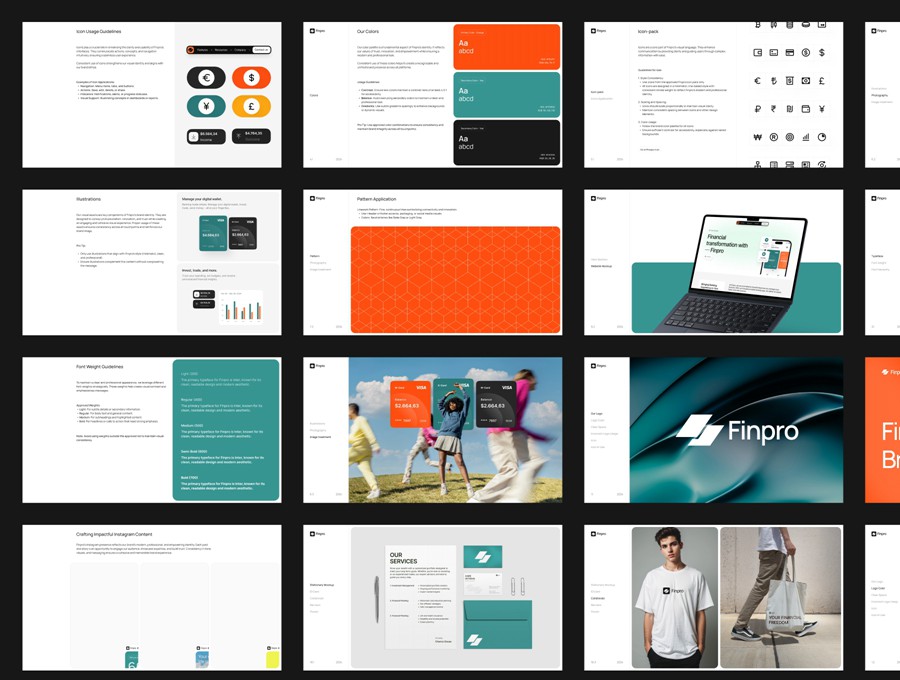This screenshot has height=680, width=900.
Task: Open the Features dropdown in the mockup navbar
Action: [x=203, y=50]
